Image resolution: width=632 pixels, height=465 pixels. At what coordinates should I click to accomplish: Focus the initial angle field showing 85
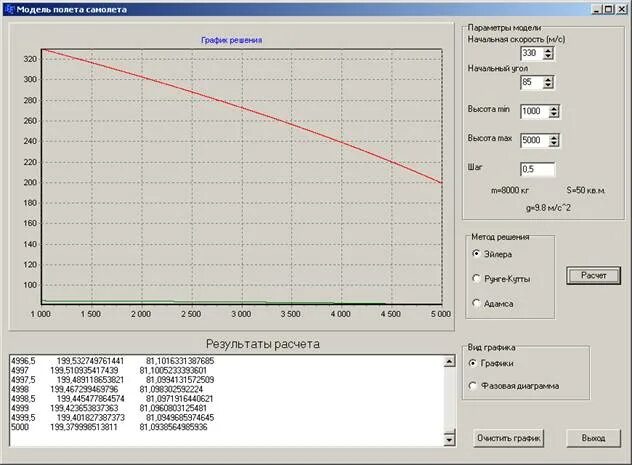point(532,82)
